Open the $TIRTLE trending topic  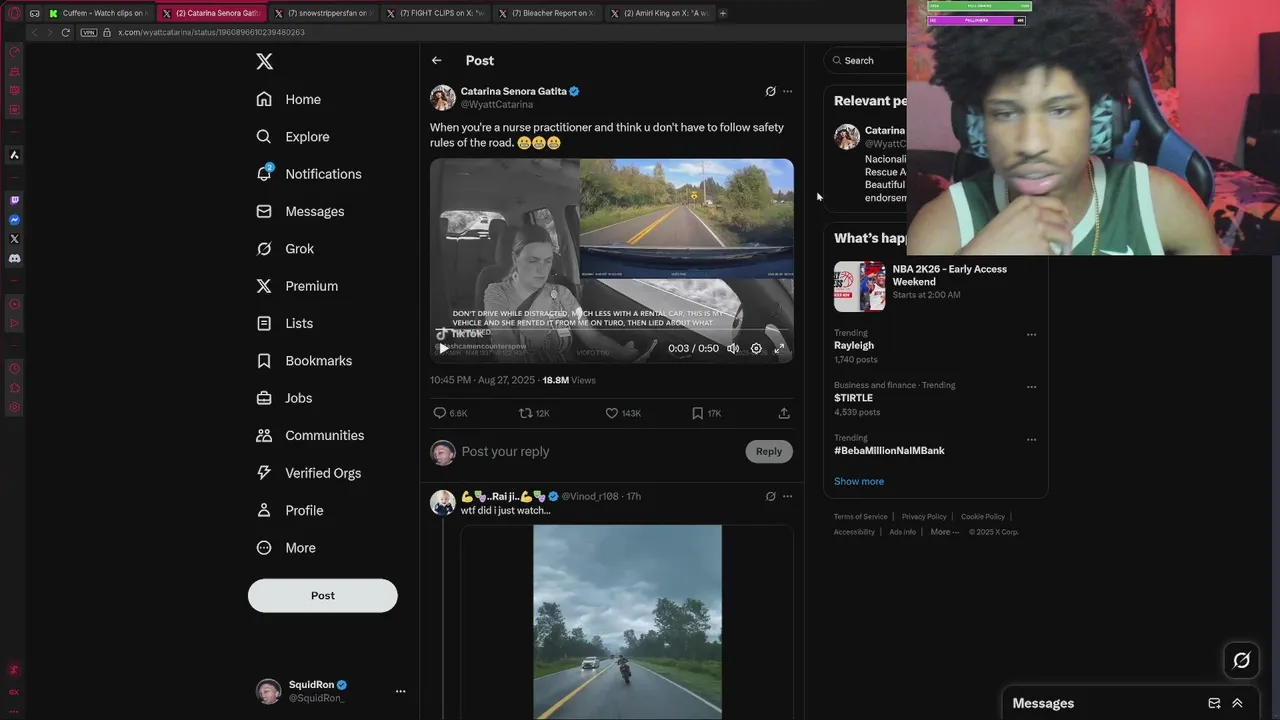pyautogui.click(x=853, y=398)
